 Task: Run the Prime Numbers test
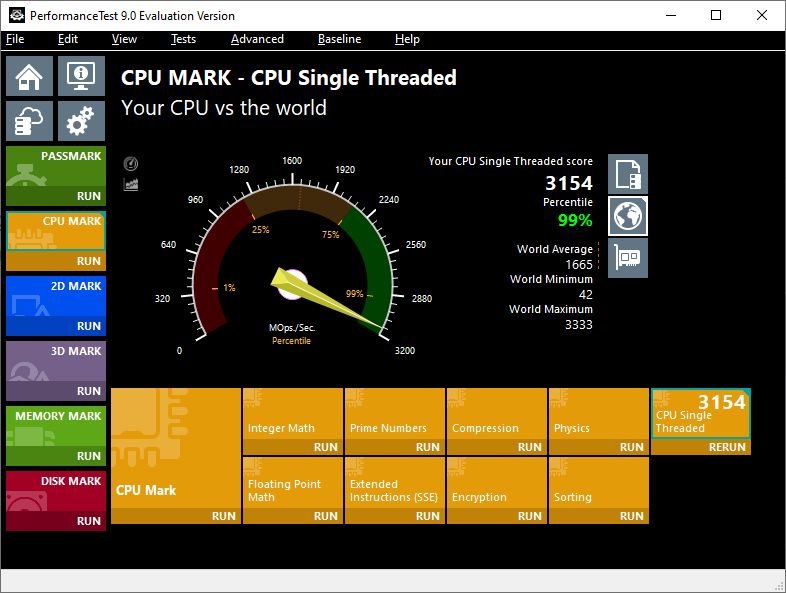pyautogui.click(x=395, y=447)
